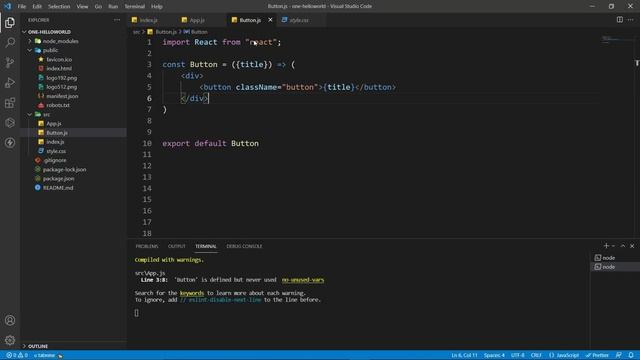640x360 pixels.
Task: Open the Extensions view
Action: pos(10,102)
